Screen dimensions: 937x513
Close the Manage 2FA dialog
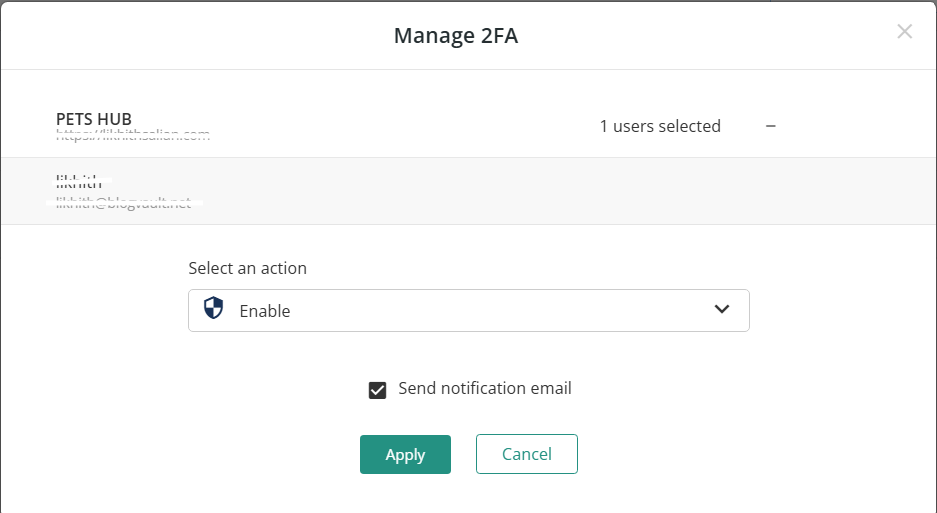pyautogui.click(x=904, y=32)
